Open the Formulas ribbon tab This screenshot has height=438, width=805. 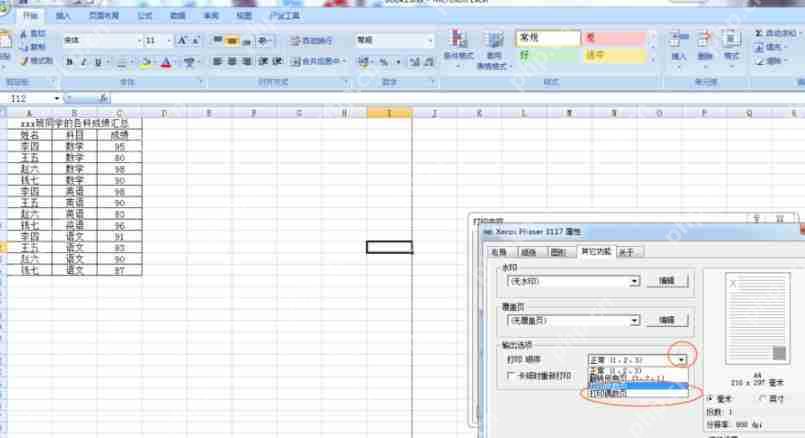tap(145, 16)
